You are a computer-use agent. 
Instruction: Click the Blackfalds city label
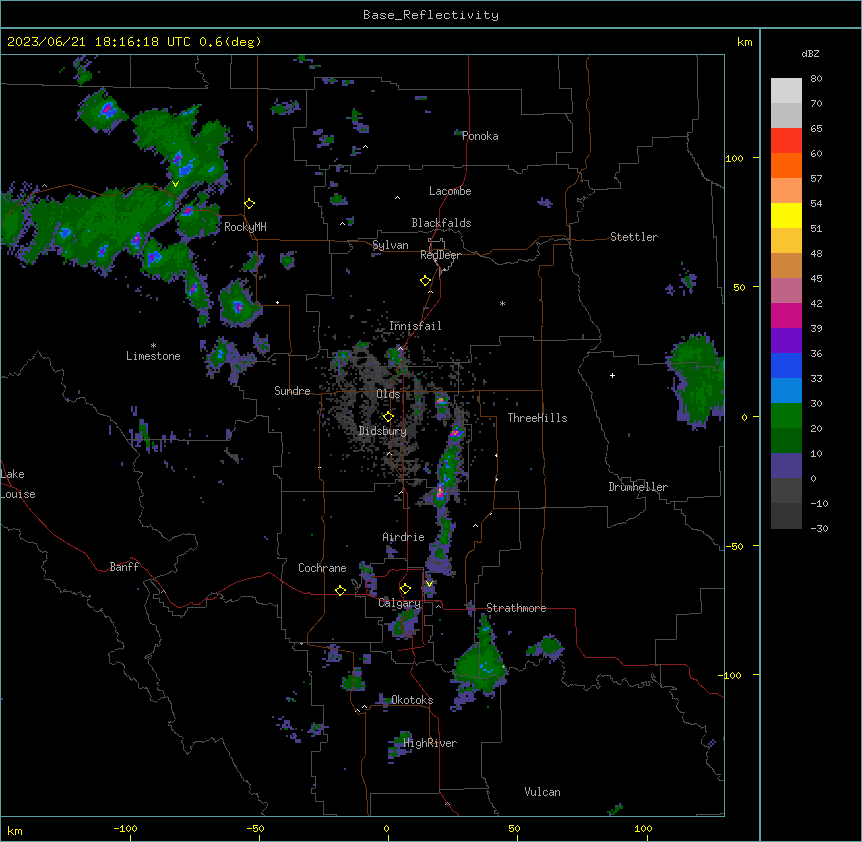pyautogui.click(x=441, y=223)
